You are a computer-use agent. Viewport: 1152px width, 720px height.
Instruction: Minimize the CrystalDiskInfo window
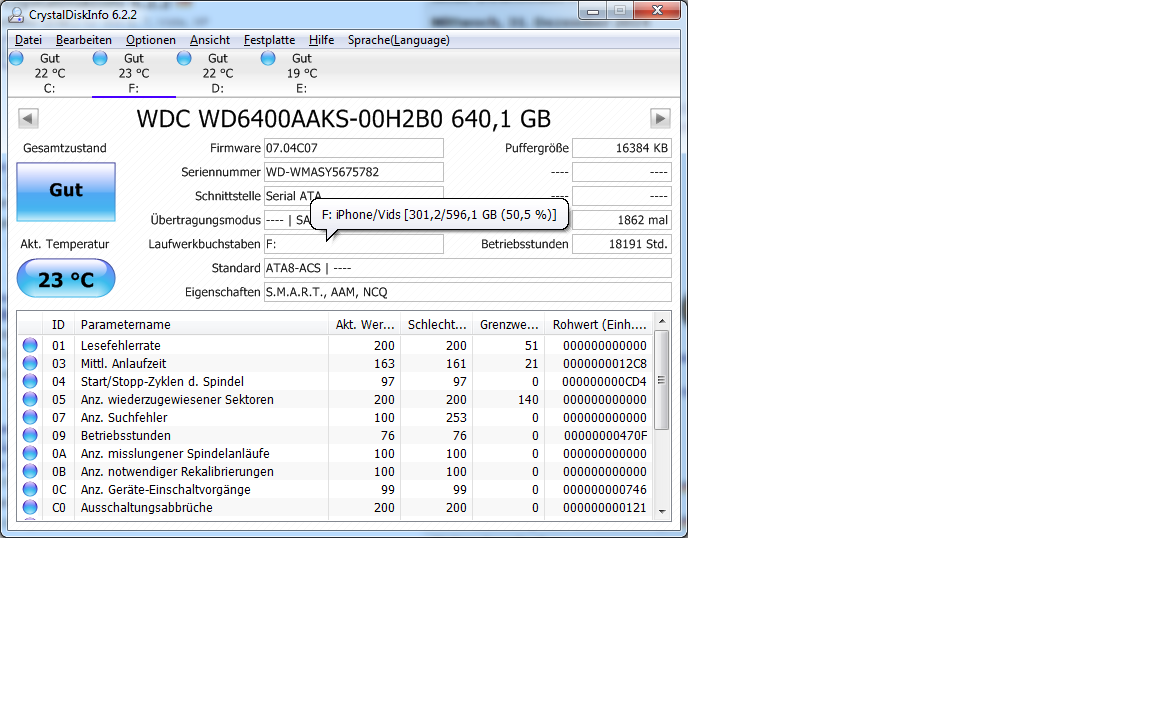point(593,11)
